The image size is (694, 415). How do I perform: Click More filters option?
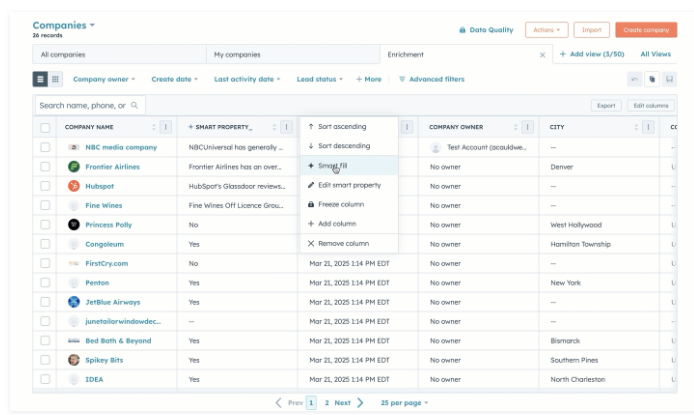(369, 79)
